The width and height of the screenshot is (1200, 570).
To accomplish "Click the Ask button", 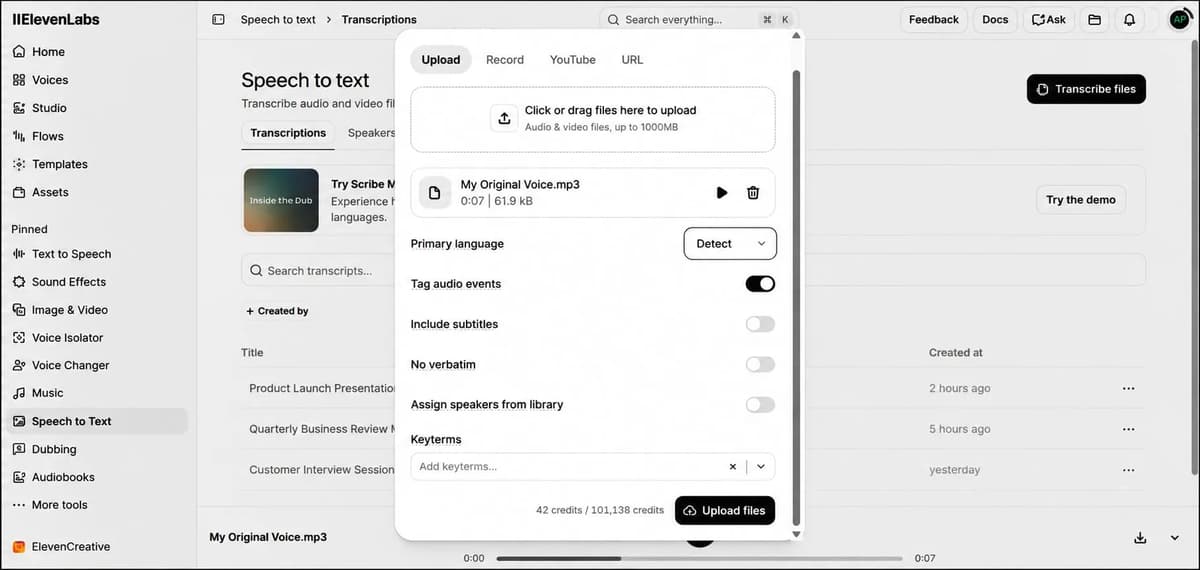I will click(x=1049, y=19).
